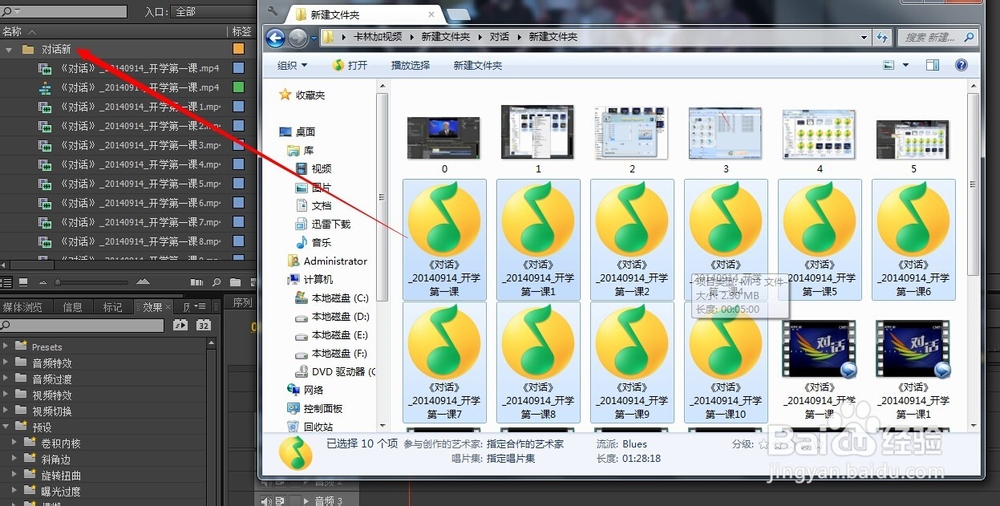Switch project panel to icon view
The width and height of the screenshot is (1000, 506).
[24, 282]
